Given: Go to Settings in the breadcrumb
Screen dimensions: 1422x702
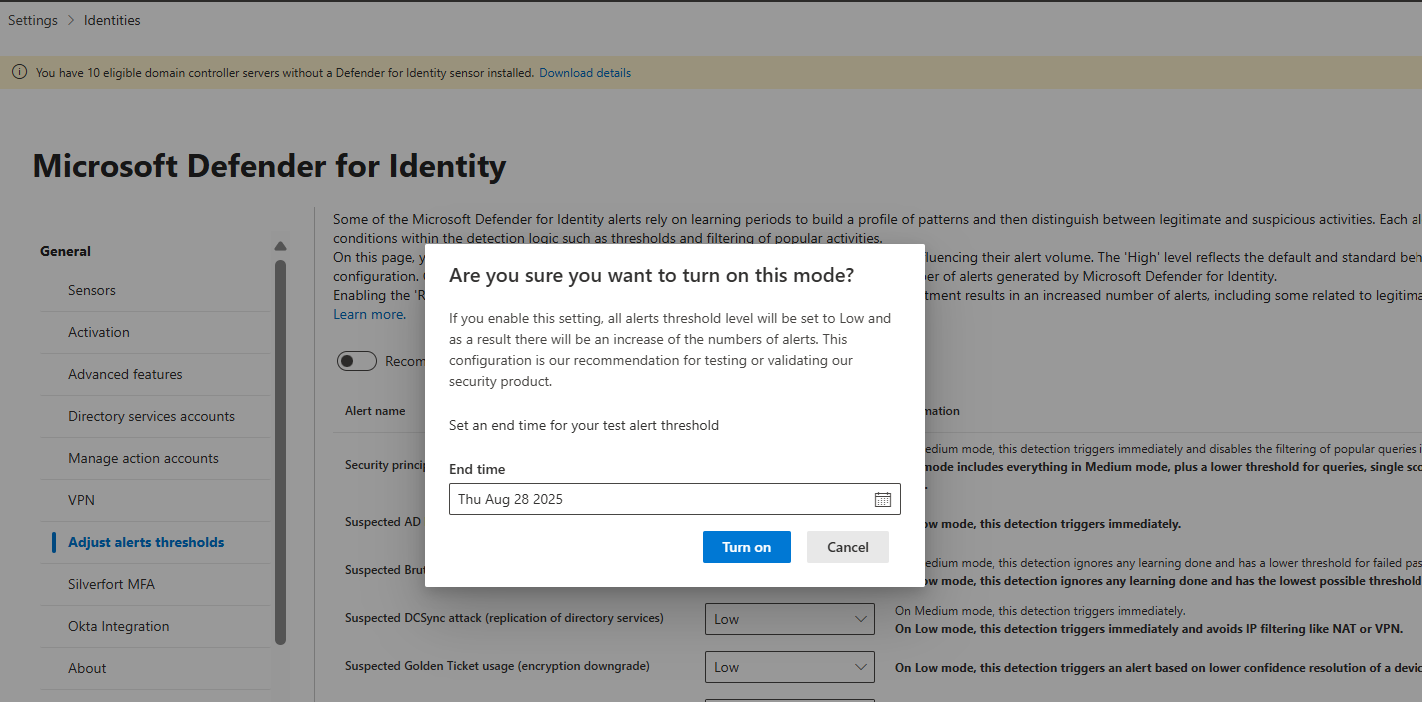Looking at the screenshot, I should coord(33,20).
